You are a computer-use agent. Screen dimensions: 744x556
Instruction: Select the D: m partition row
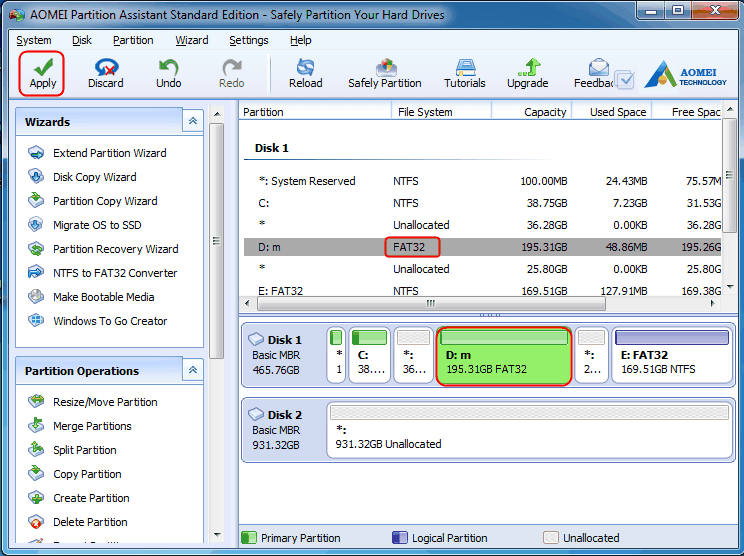click(483, 247)
